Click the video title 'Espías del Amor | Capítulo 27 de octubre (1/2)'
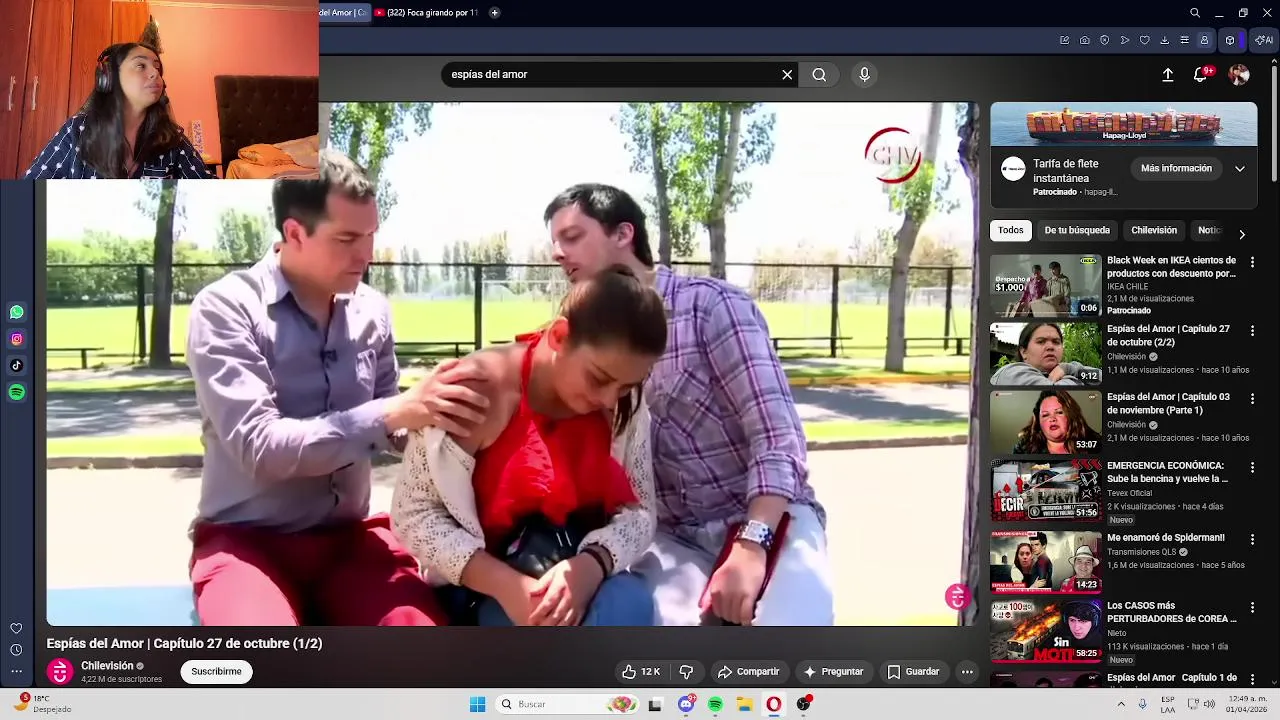The height and width of the screenshot is (720, 1280). [184, 643]
